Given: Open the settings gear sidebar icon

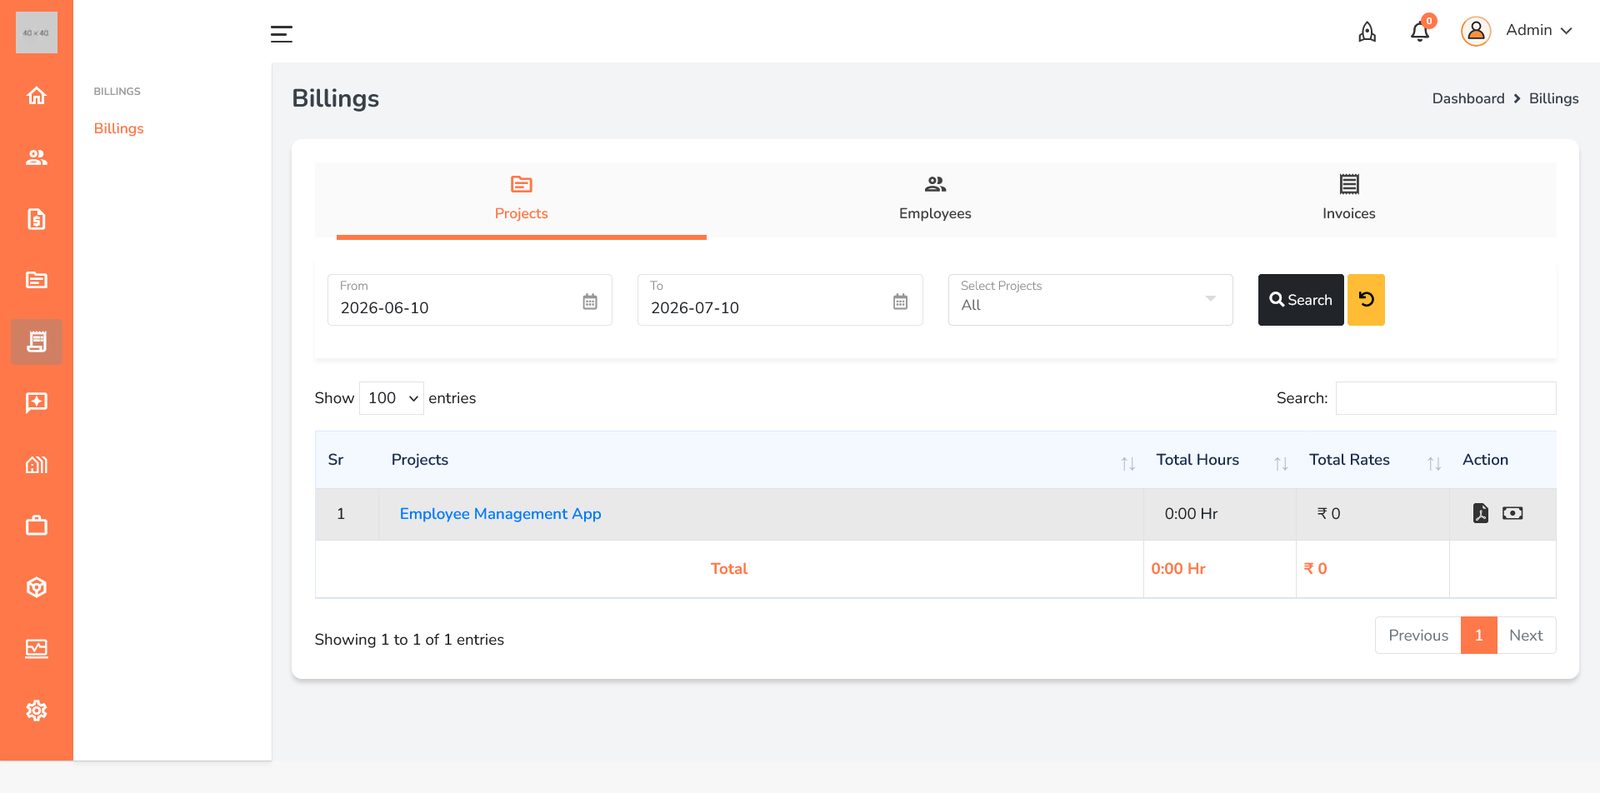Looking at the screenshot, I should click(36, 711).
